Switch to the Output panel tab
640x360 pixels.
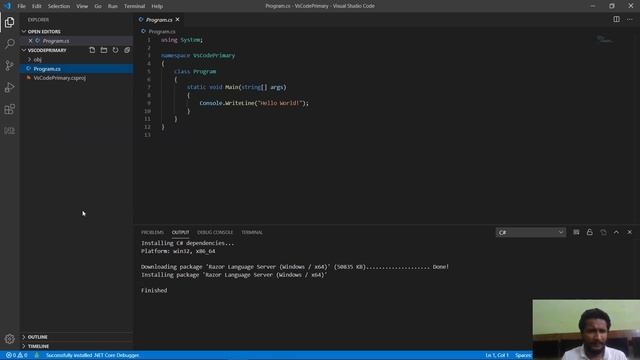tap(180, 232)
